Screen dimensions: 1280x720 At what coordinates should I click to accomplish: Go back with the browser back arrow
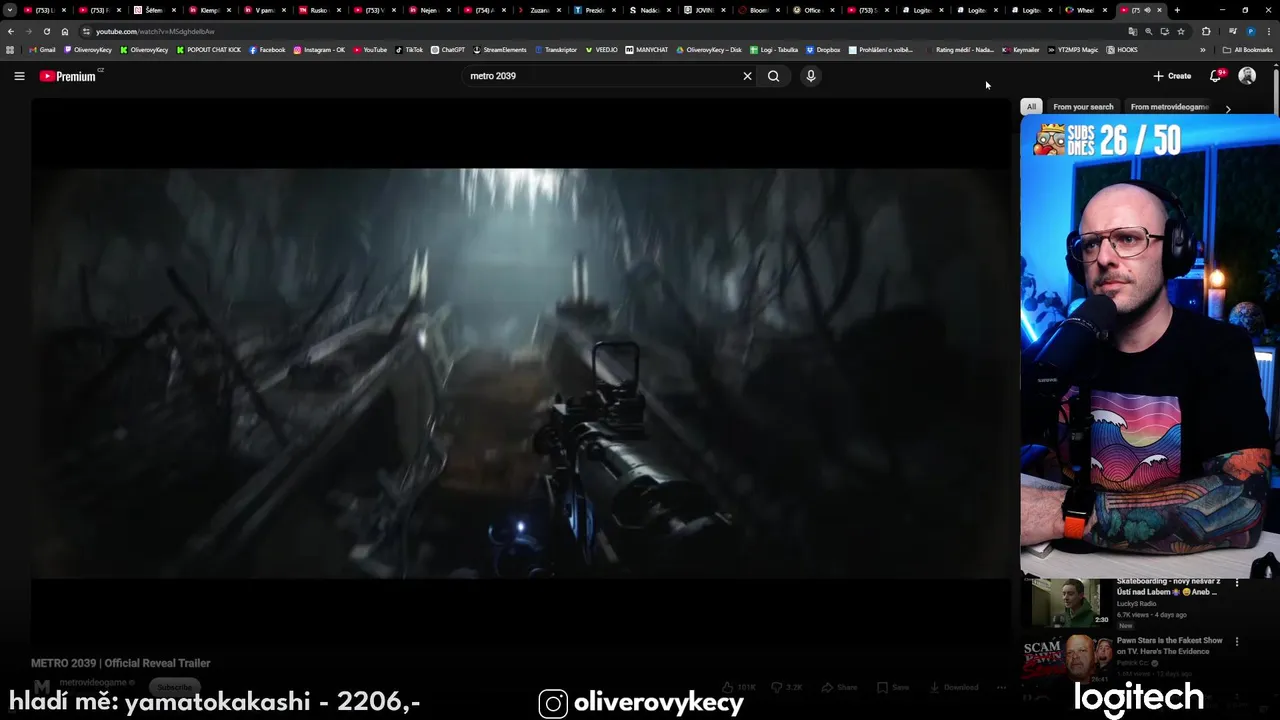point(11,31)
